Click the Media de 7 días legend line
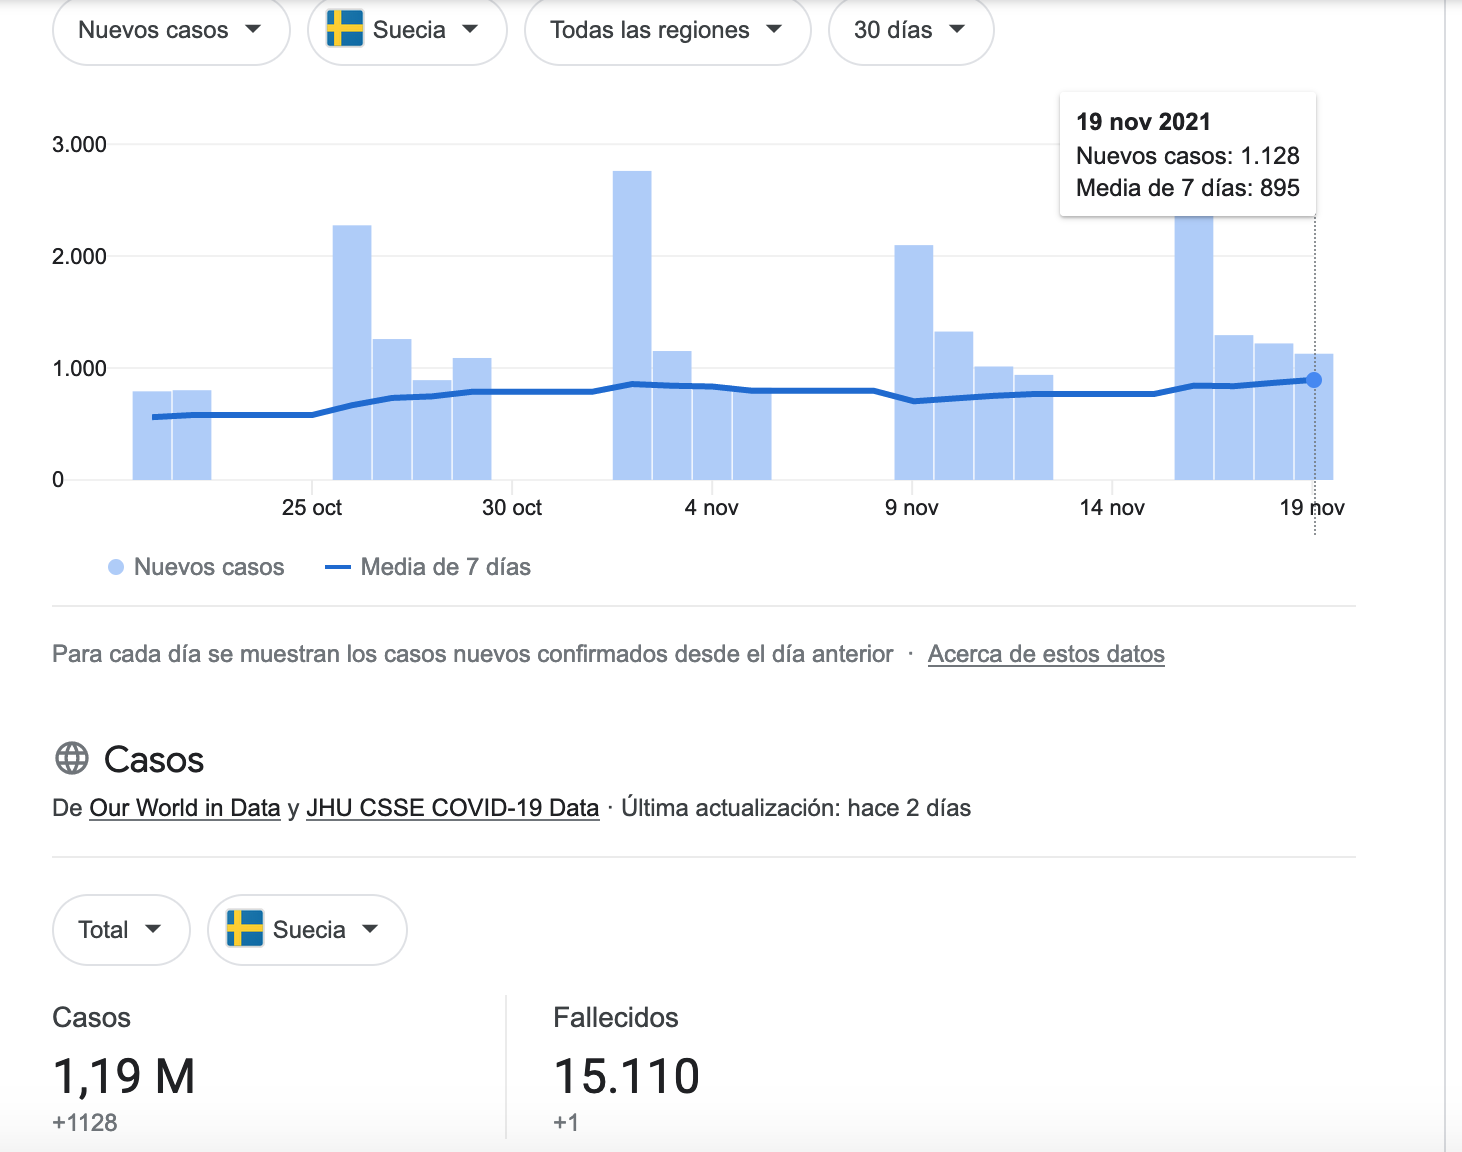The height and width of the screenshot is (1152, 1462). tap(338, 567)
